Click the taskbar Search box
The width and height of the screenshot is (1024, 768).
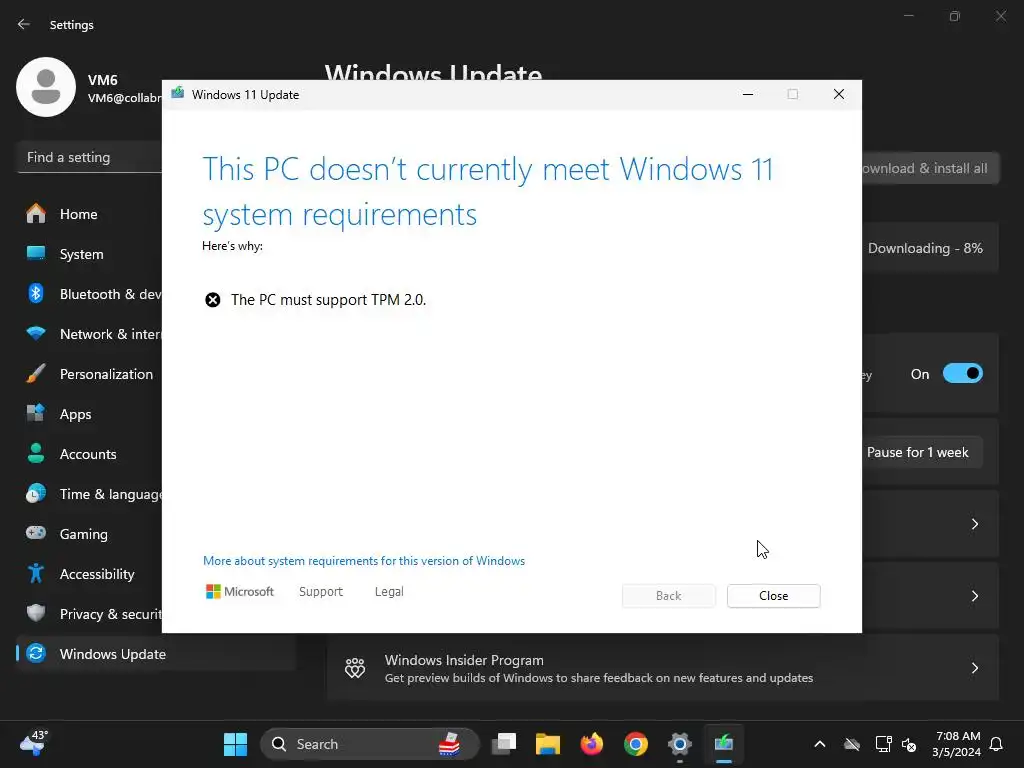coord(370,744)
